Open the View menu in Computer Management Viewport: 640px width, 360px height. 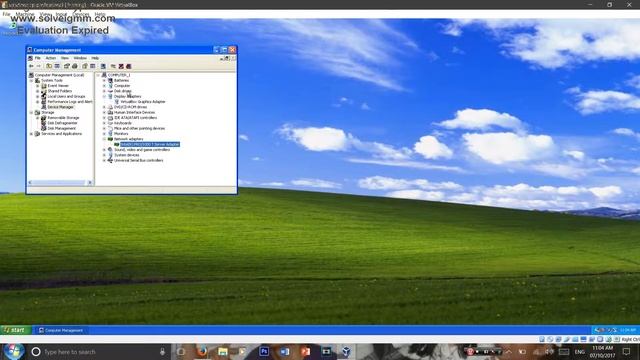pos(64,58)
